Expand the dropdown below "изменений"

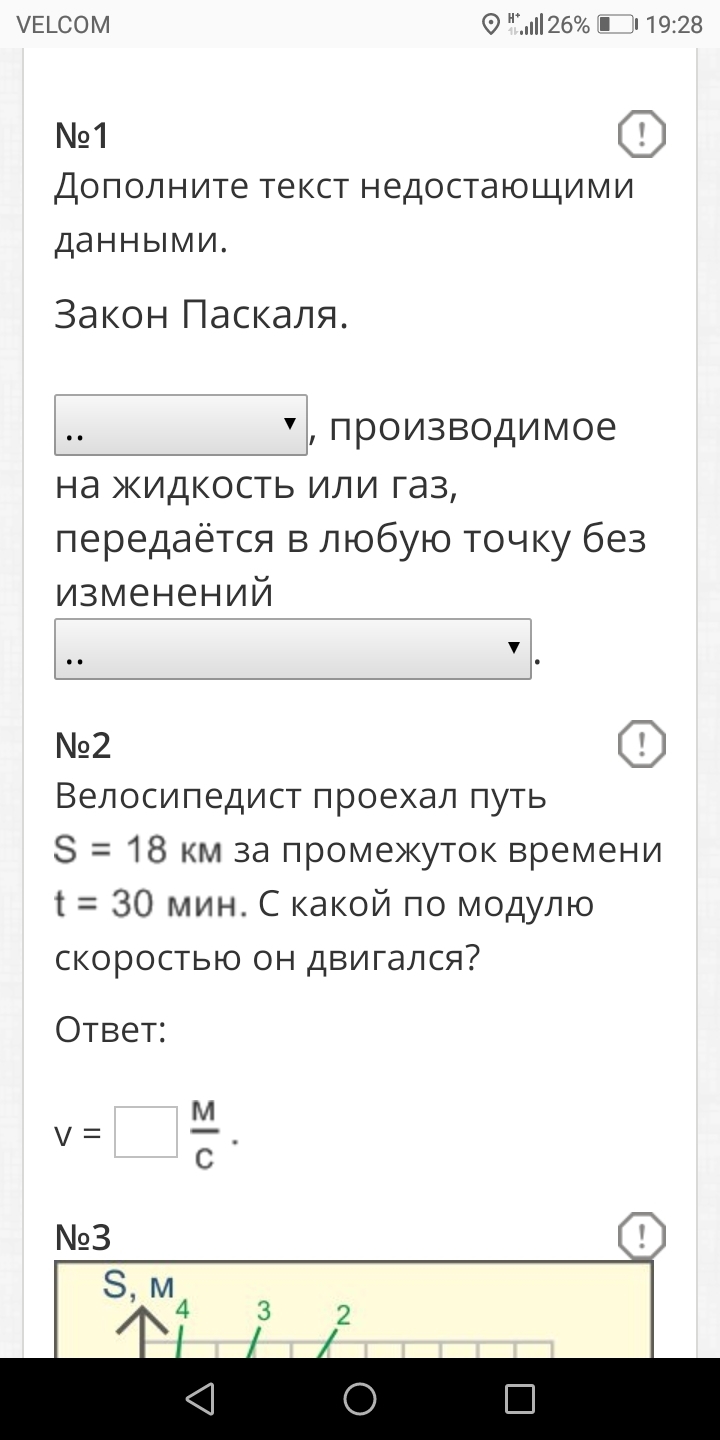(x=293, y=650)
